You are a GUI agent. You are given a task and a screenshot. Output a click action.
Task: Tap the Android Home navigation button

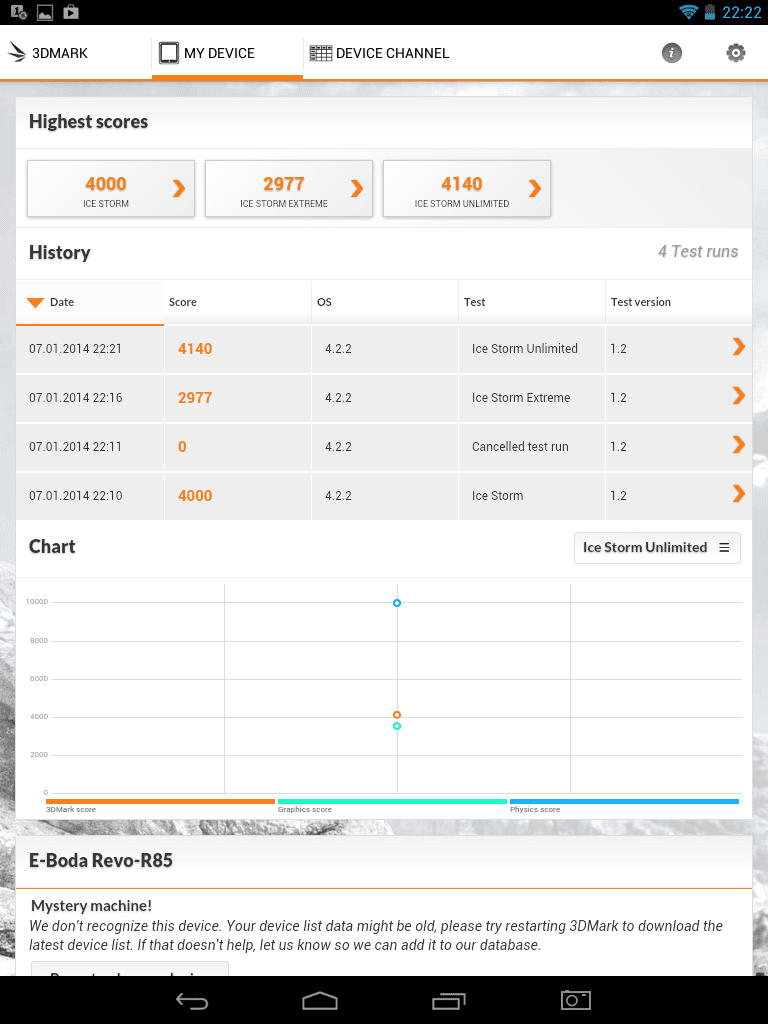[320, 1000]
